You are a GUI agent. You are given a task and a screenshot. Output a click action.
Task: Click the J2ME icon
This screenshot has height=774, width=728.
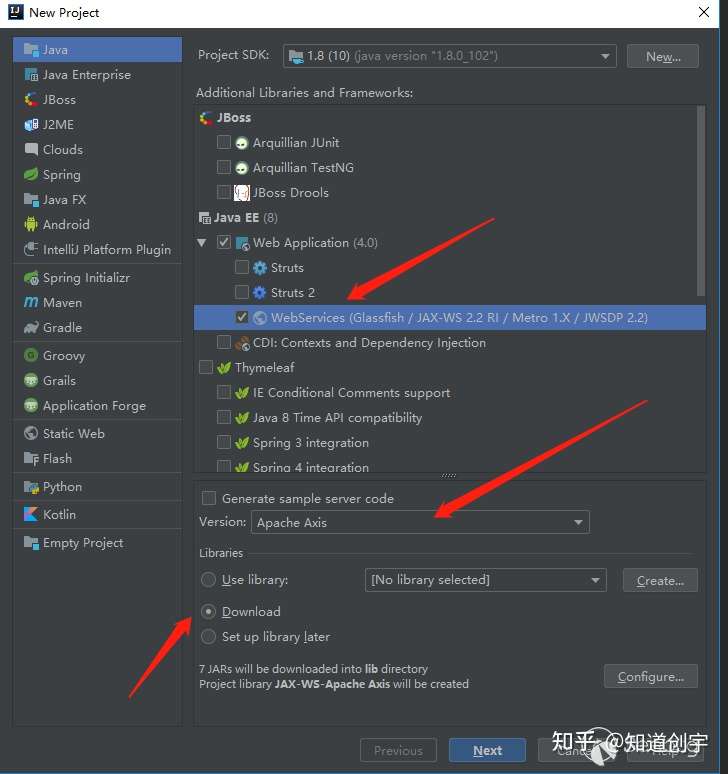point(31,124)
